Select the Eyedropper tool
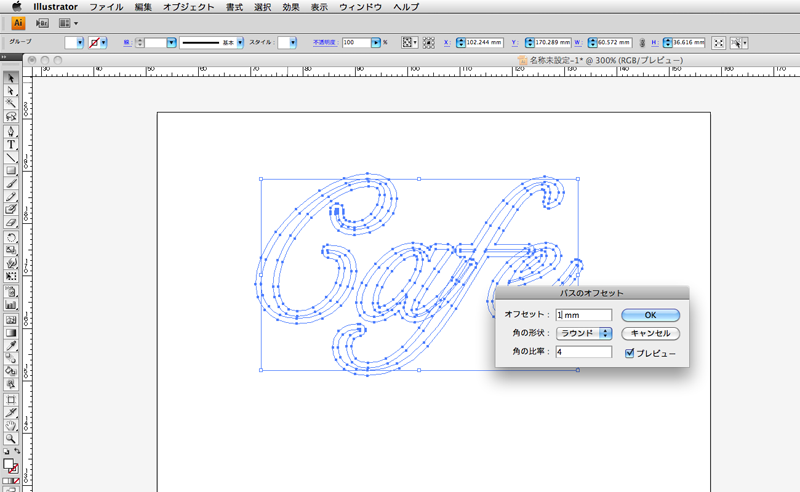The width and height of the screenshot is (800, 492). click(x=11, y=346)
